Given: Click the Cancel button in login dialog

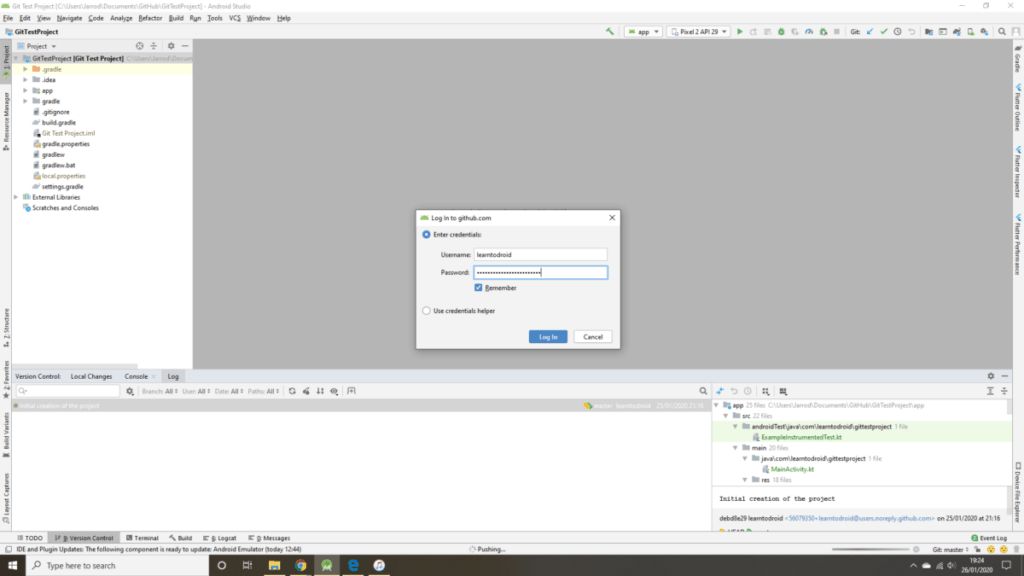Looking at the screenshot, I should (x=593, y=337).
